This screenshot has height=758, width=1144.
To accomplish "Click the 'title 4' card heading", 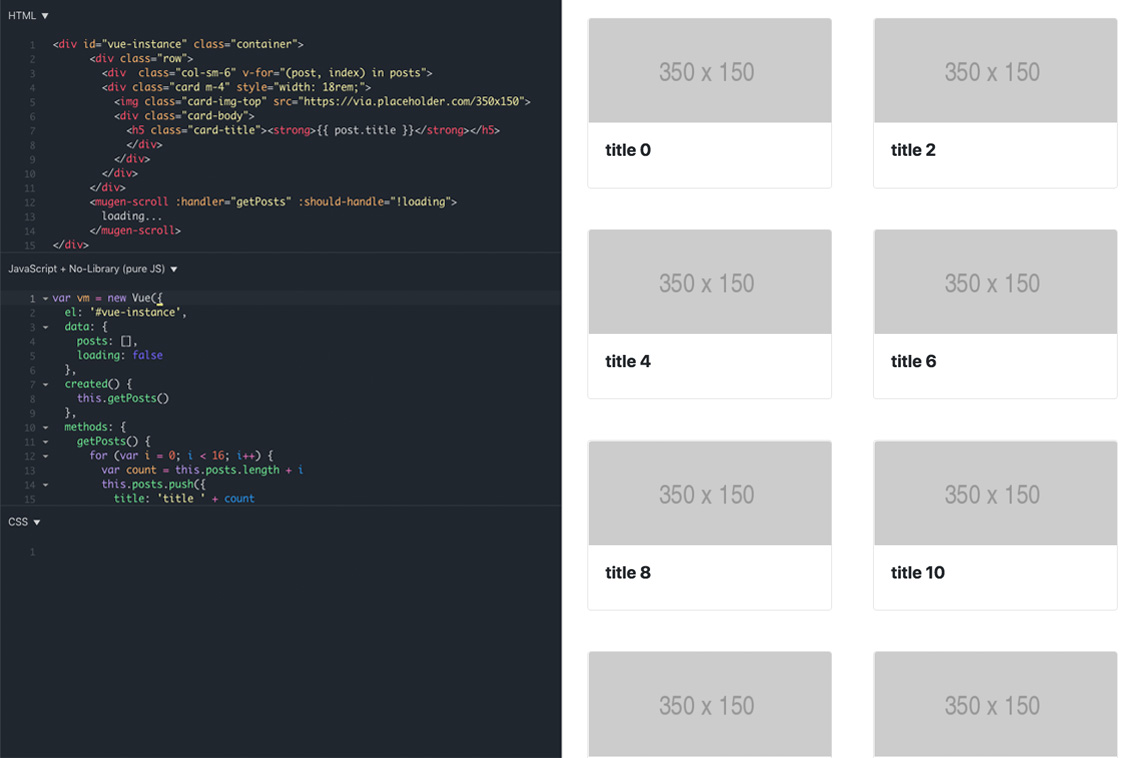I will point(627,362).
